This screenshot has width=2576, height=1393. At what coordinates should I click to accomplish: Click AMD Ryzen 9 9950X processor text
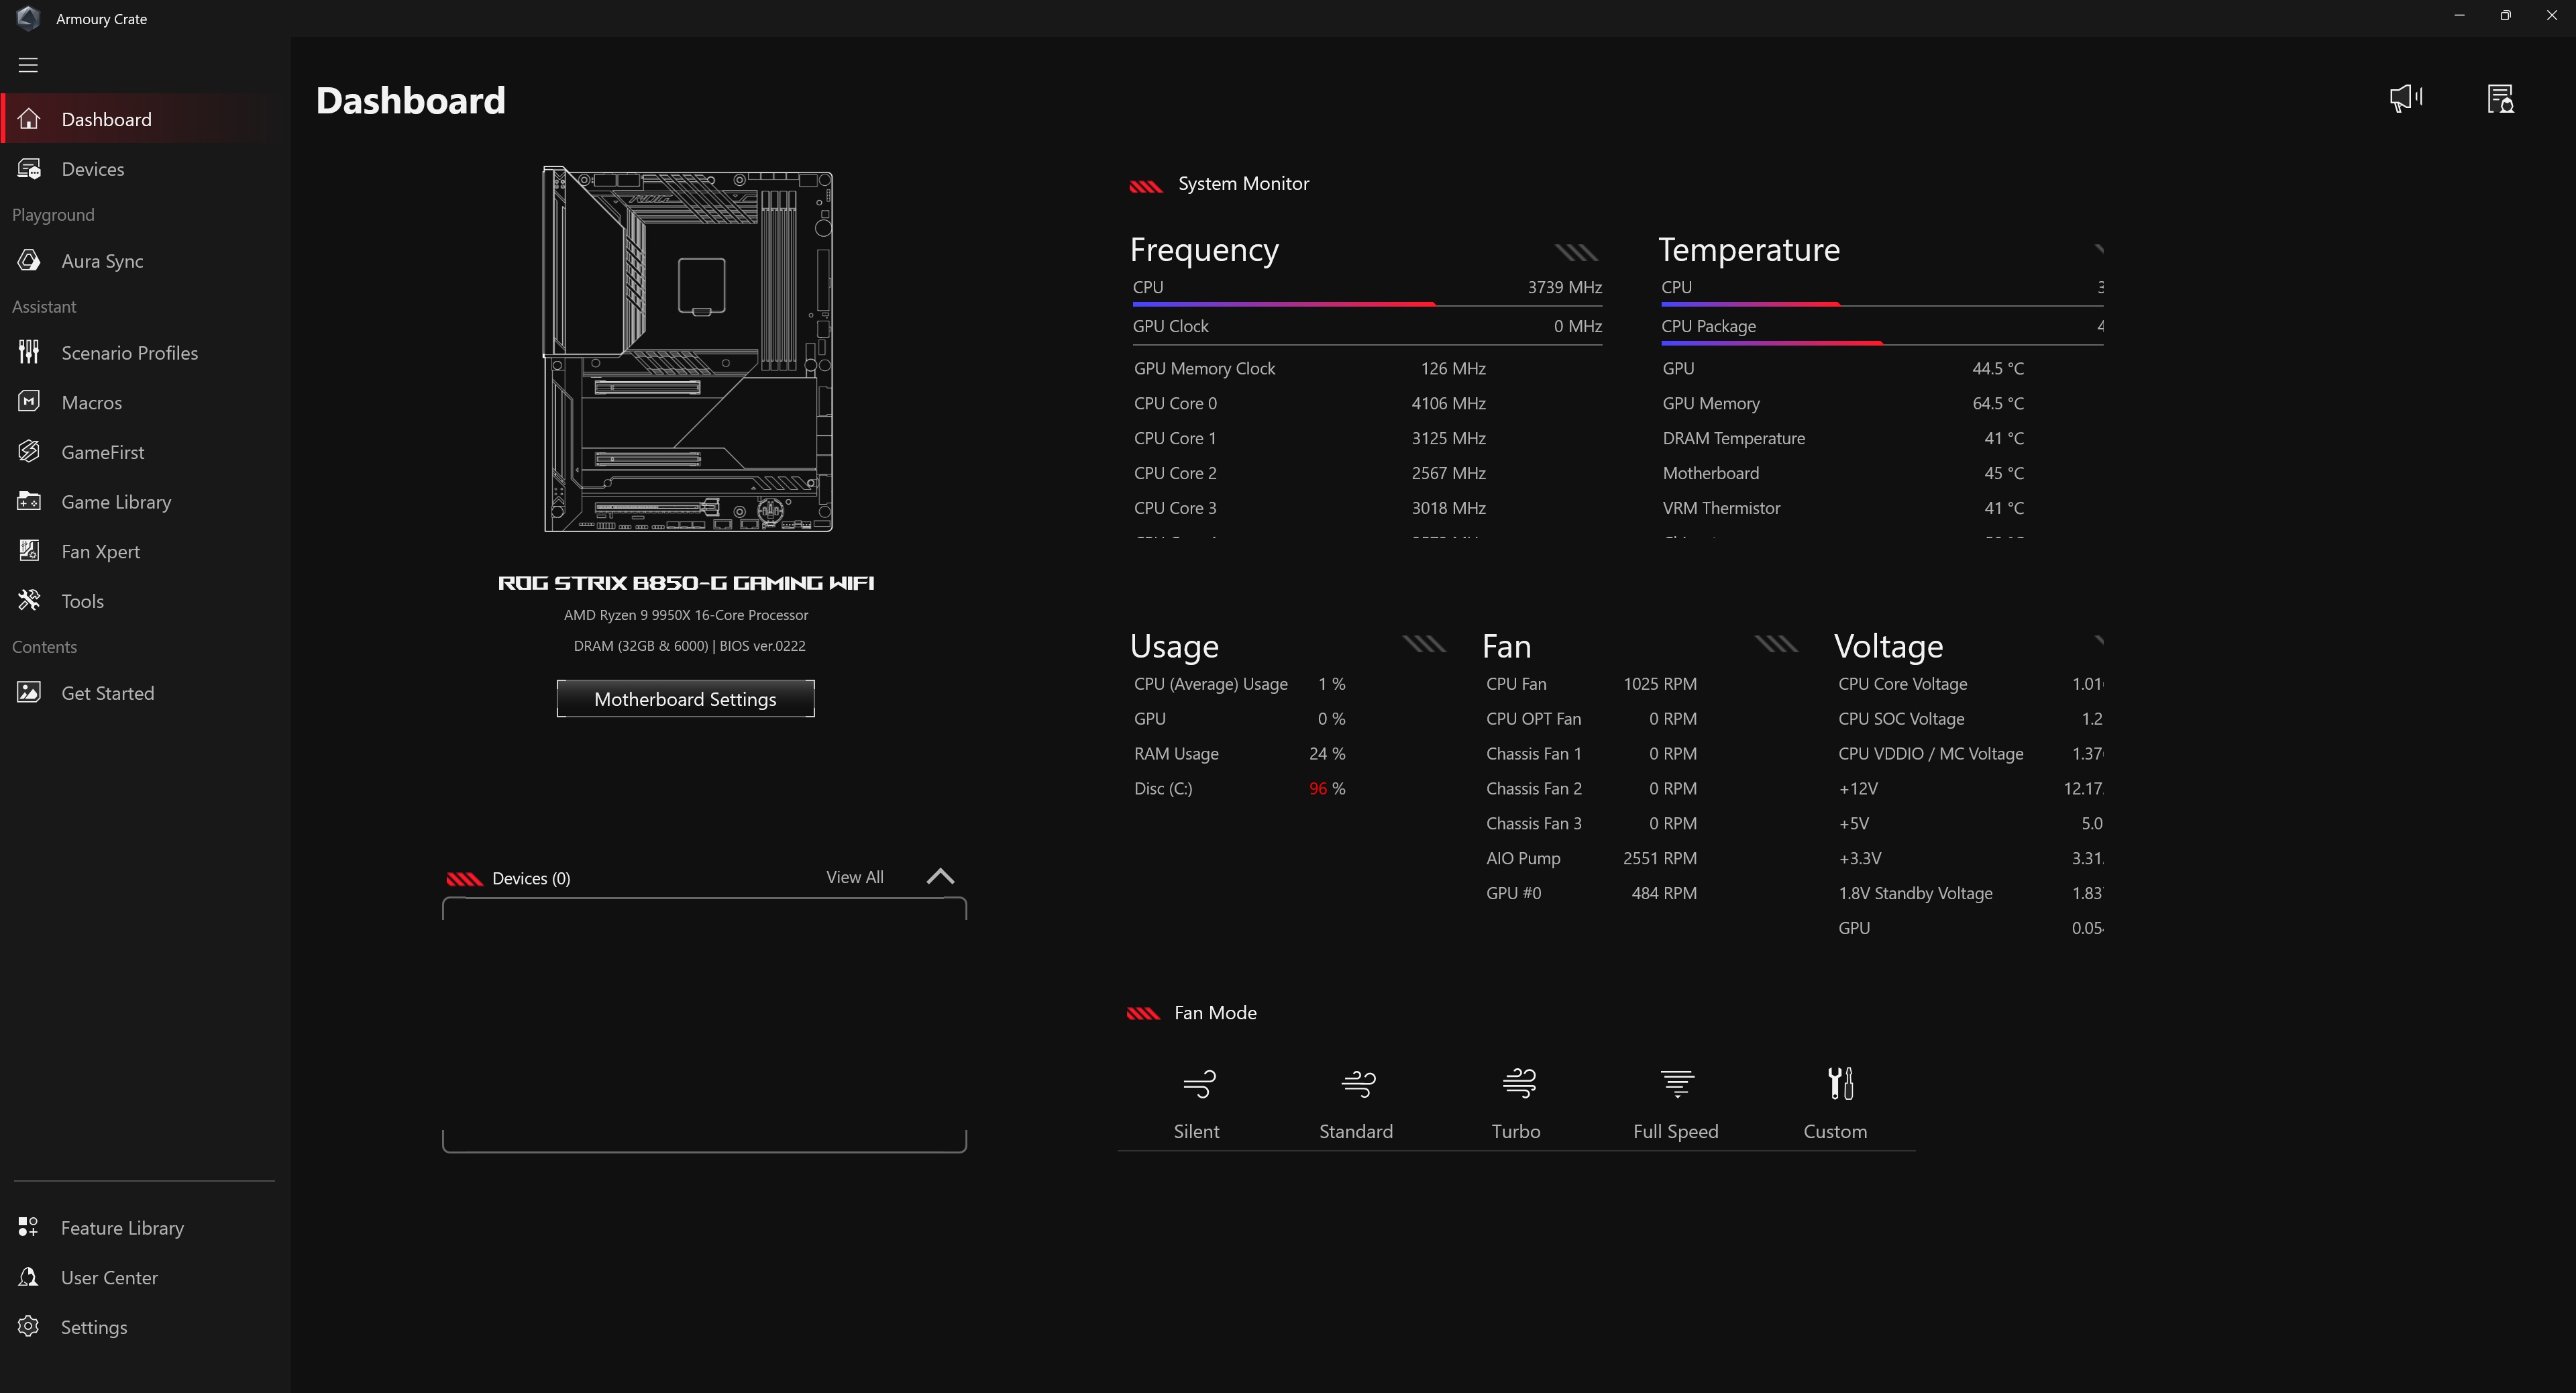point(686,615)
